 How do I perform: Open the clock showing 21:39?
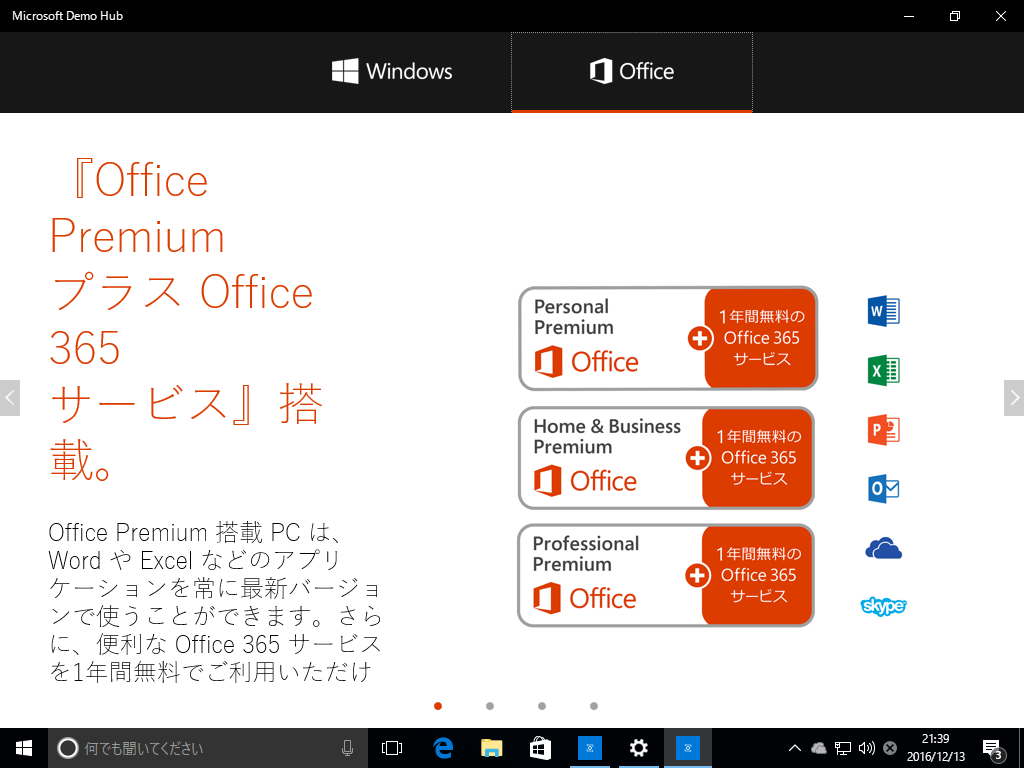tap(935, 748)
